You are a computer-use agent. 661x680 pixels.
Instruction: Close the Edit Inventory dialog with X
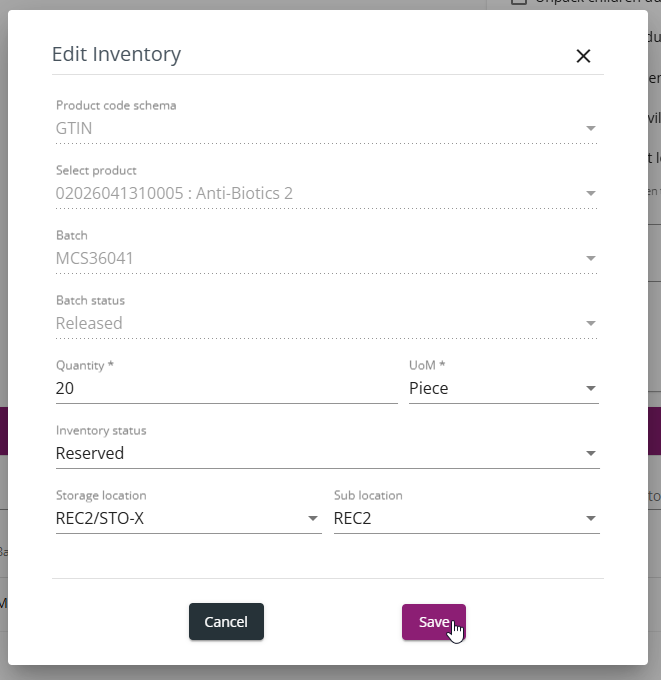[x=583, y=56]
